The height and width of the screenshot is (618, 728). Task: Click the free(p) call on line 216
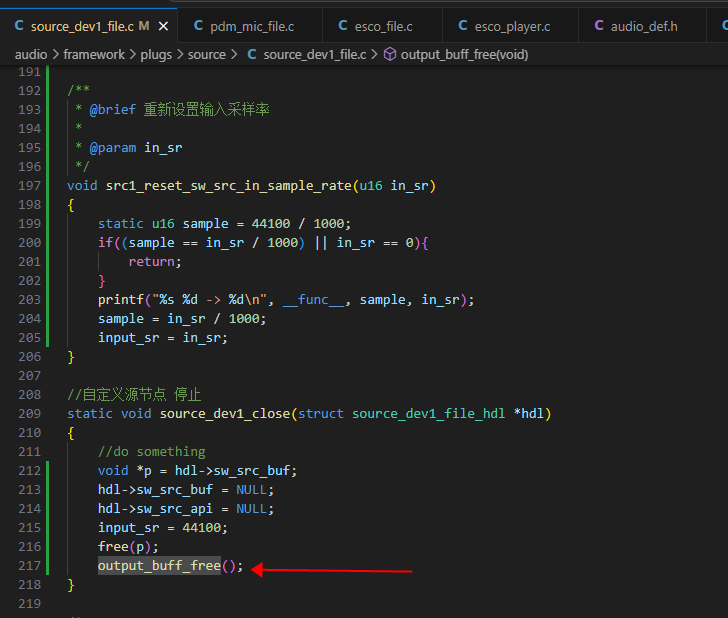point(128,547)
